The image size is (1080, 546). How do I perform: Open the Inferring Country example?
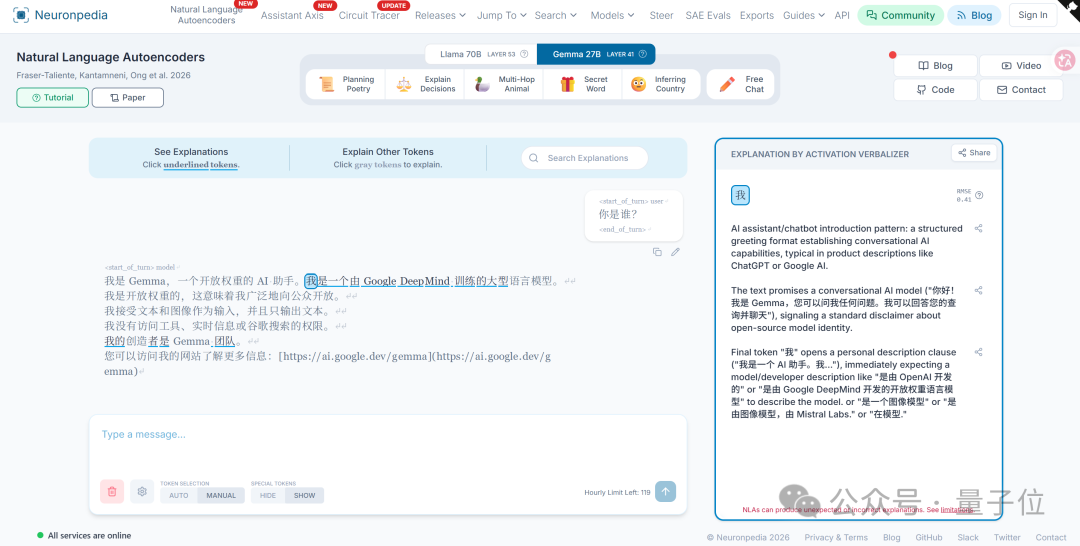tap(661, 84)
